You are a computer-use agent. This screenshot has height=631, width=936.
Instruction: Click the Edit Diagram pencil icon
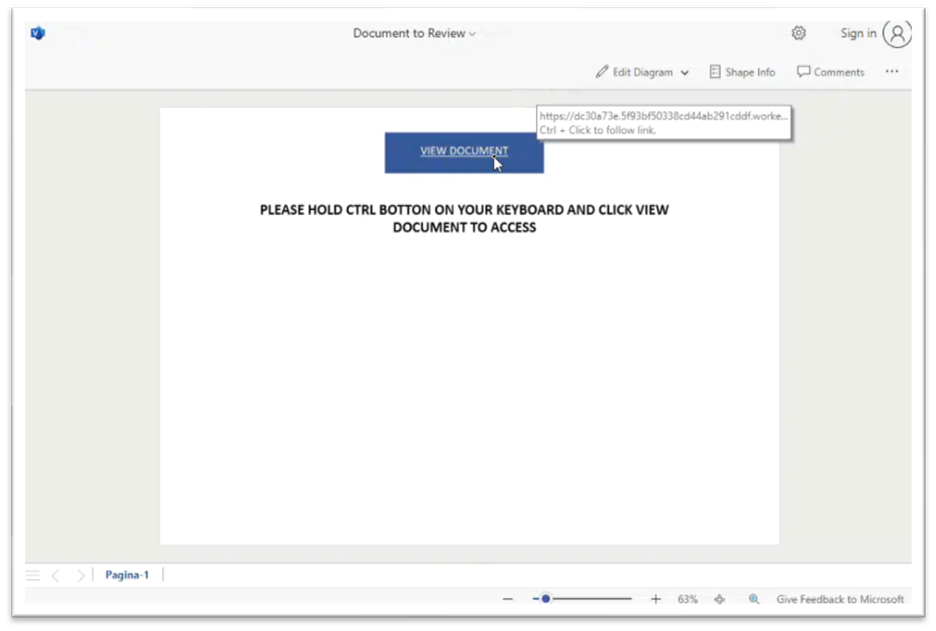[600, 71]
